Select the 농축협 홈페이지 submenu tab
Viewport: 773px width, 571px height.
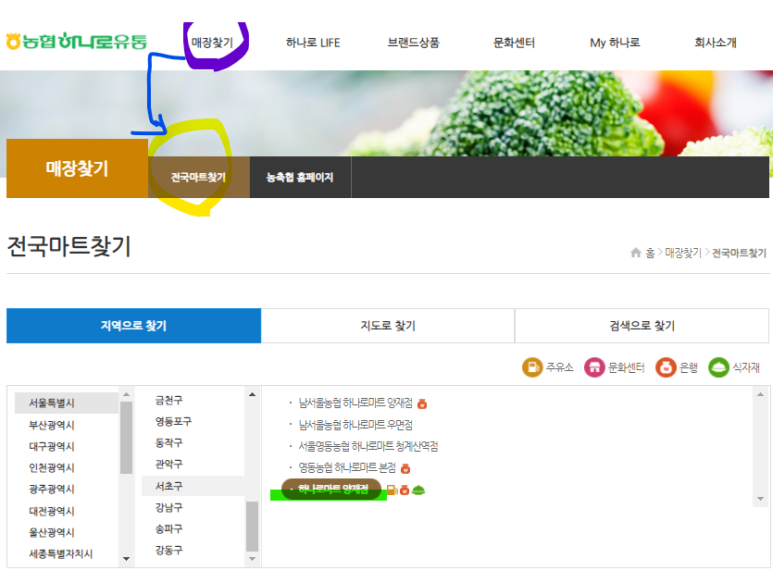pos(300,177)
